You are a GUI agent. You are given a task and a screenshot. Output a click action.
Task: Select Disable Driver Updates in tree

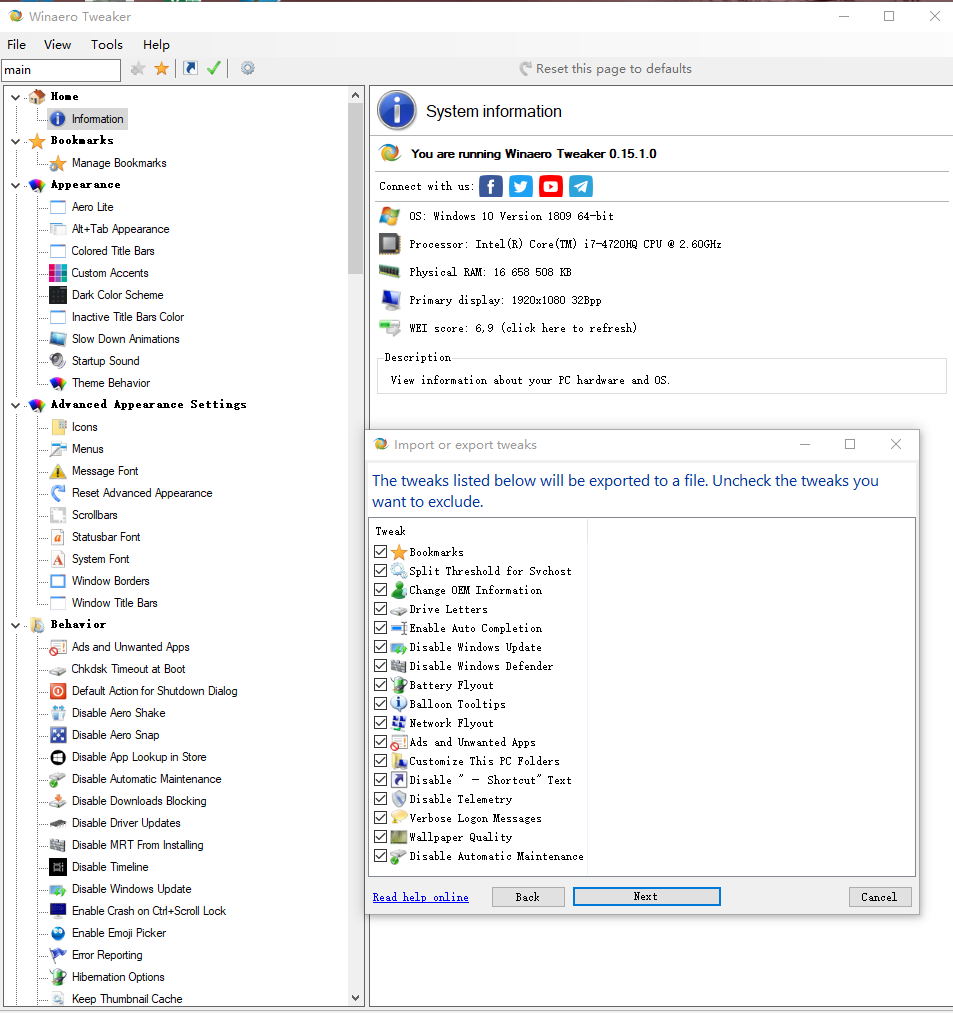pos(126,823)
